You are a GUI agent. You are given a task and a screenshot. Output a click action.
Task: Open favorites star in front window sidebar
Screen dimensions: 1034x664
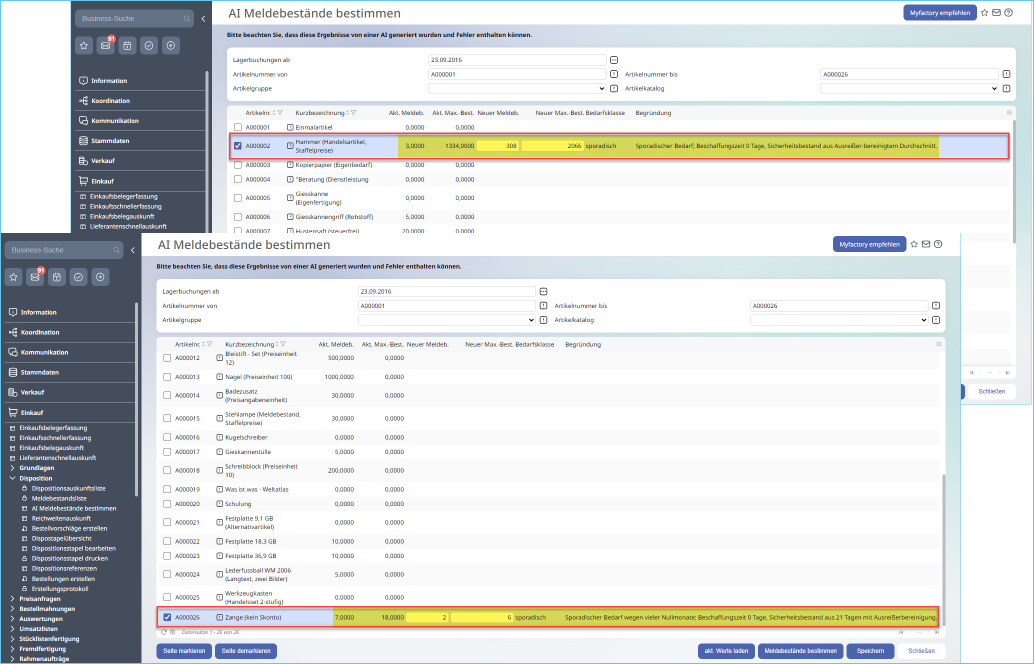click(x=13, y=277)
